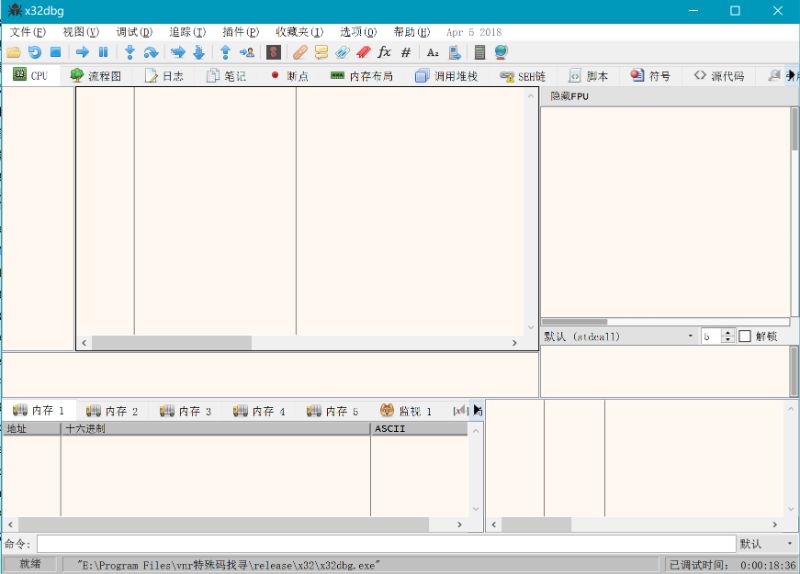This screenshot has height=574, width=800.
Task: Click the step into arrow icon
Action: click(129, 52)
